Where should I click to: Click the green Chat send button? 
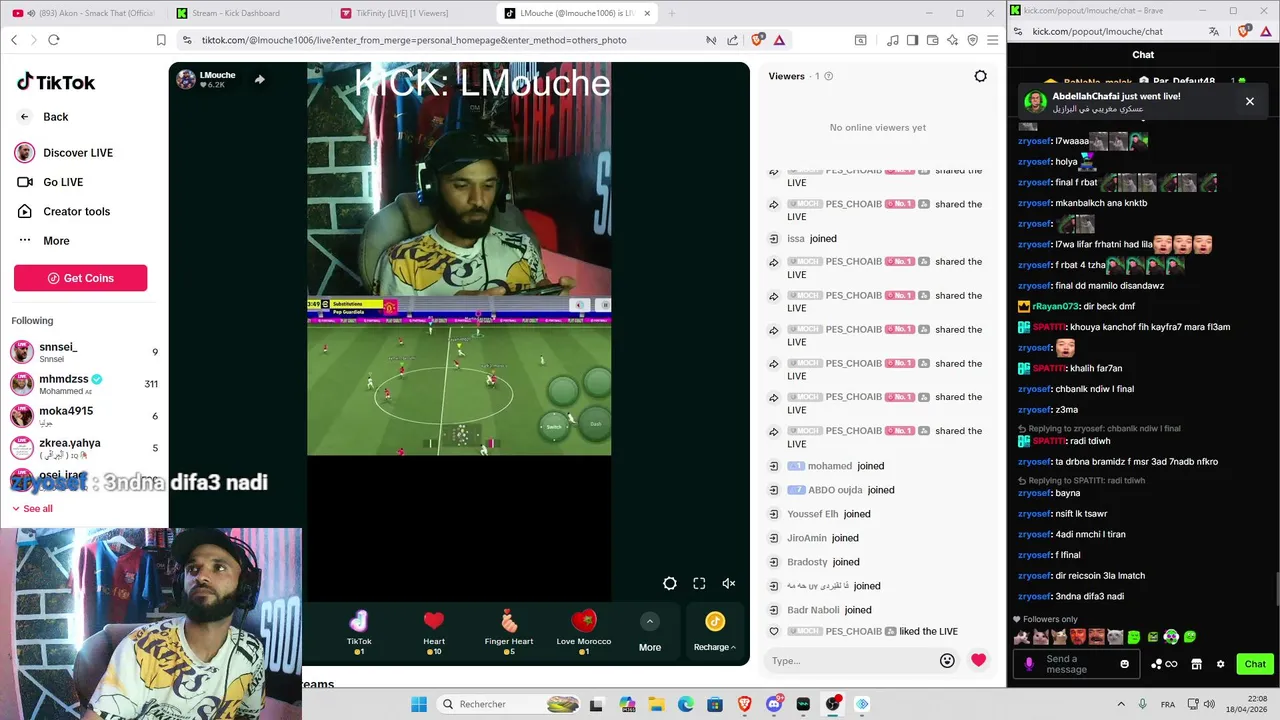tap(1255, 664)
